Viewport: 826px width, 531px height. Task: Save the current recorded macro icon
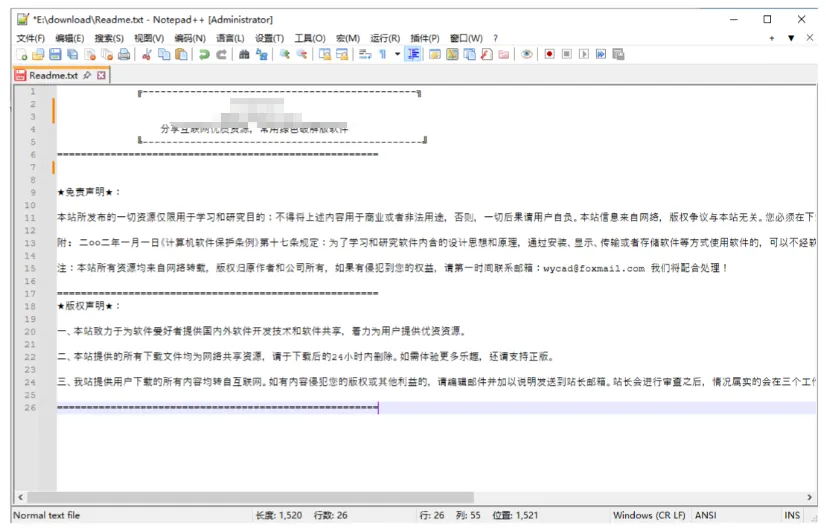tap(618, 54)
